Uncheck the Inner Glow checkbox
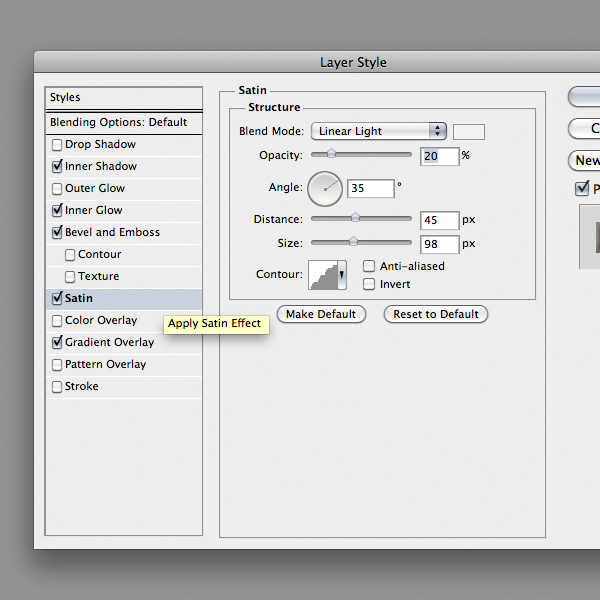This screenshot has width=600, height=600. [57, 210]
